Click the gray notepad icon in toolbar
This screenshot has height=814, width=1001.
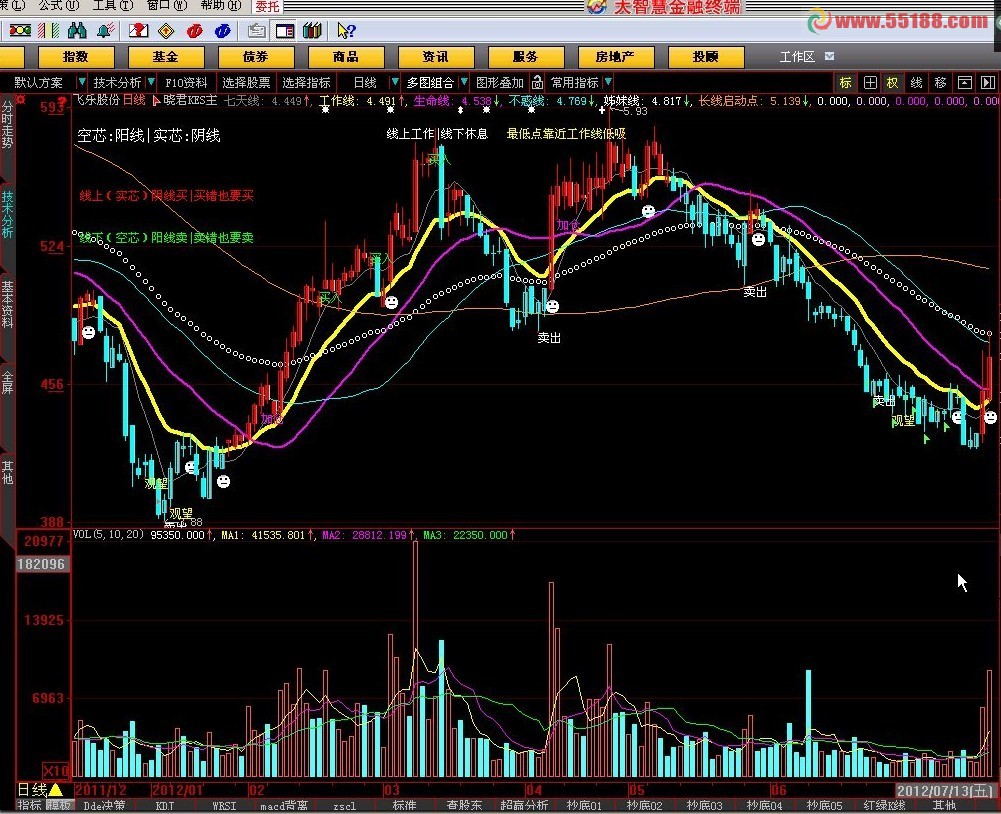[x=257, y=30]
